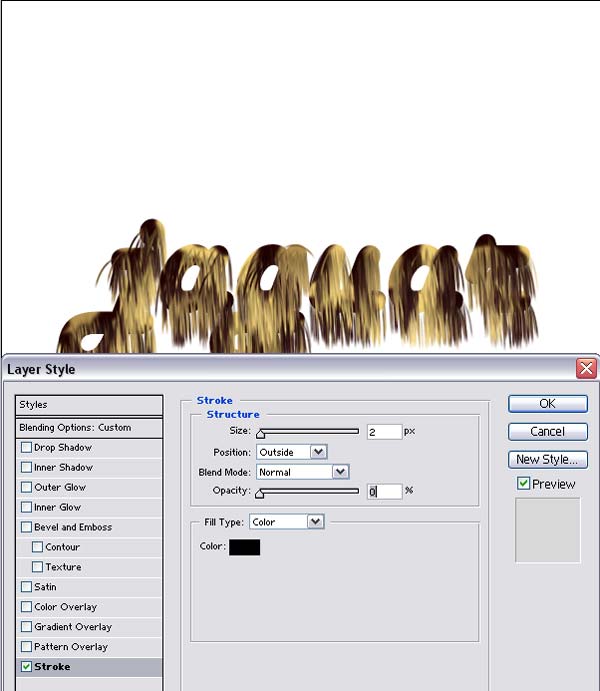The image size is (600, 691).
Task: Click the Size value field
Action: [x=384, y=431]
